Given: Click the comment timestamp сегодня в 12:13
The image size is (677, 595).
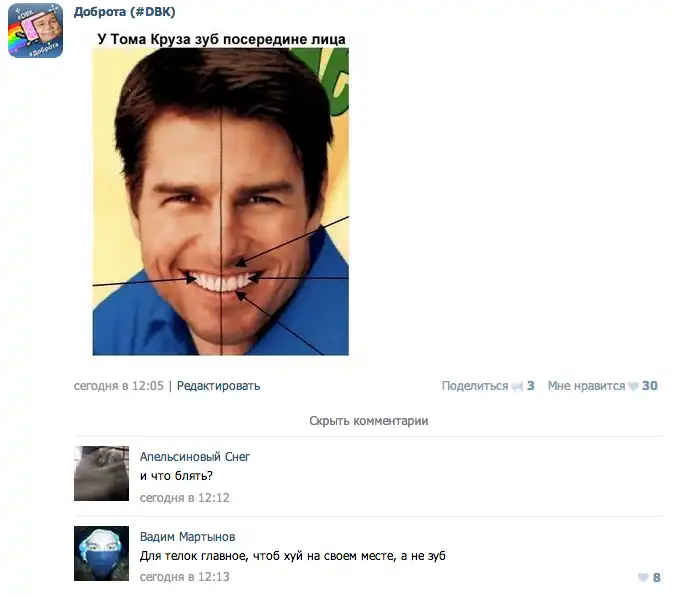Looking at the screenshot, I should click(184, 577).
